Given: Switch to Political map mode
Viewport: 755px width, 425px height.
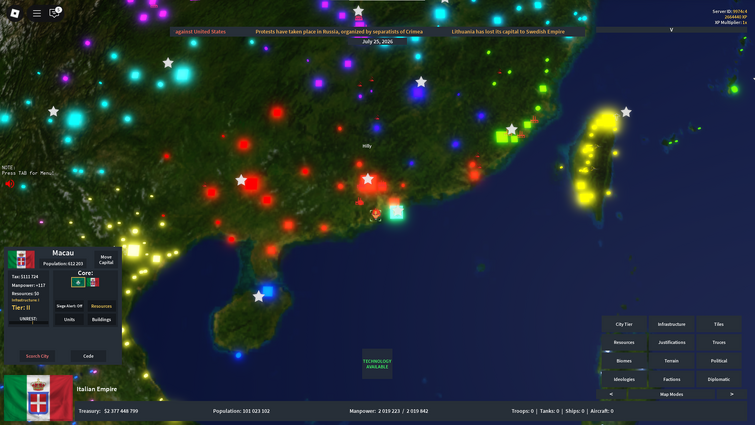Looking at the screenshot, I should (x=719, y=361).
